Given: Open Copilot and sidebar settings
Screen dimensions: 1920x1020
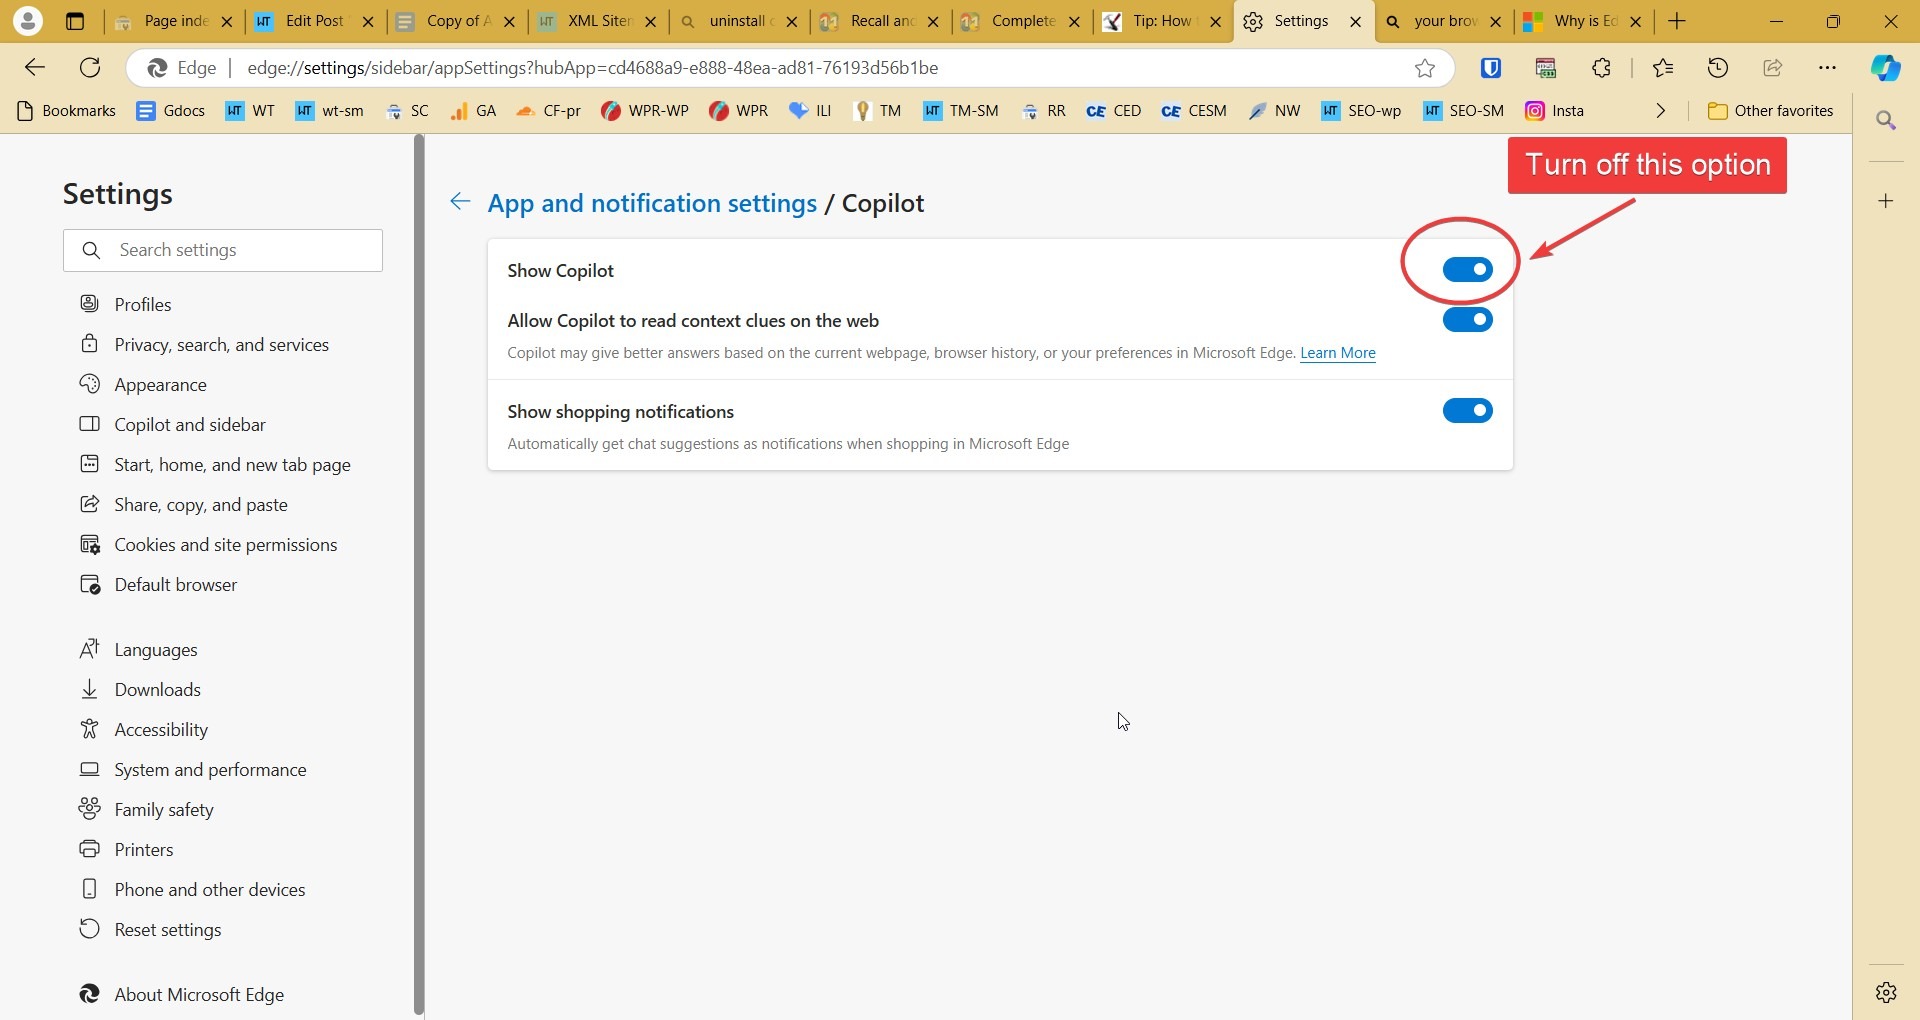Looking at the screenshot, I should (x=190, y=424).
